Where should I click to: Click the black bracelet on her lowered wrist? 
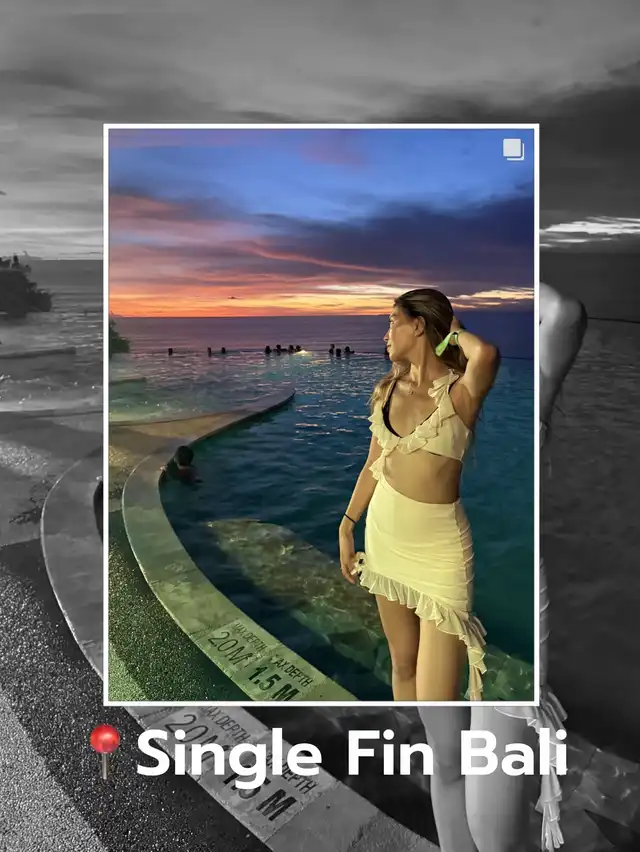(x=349, y=518)
